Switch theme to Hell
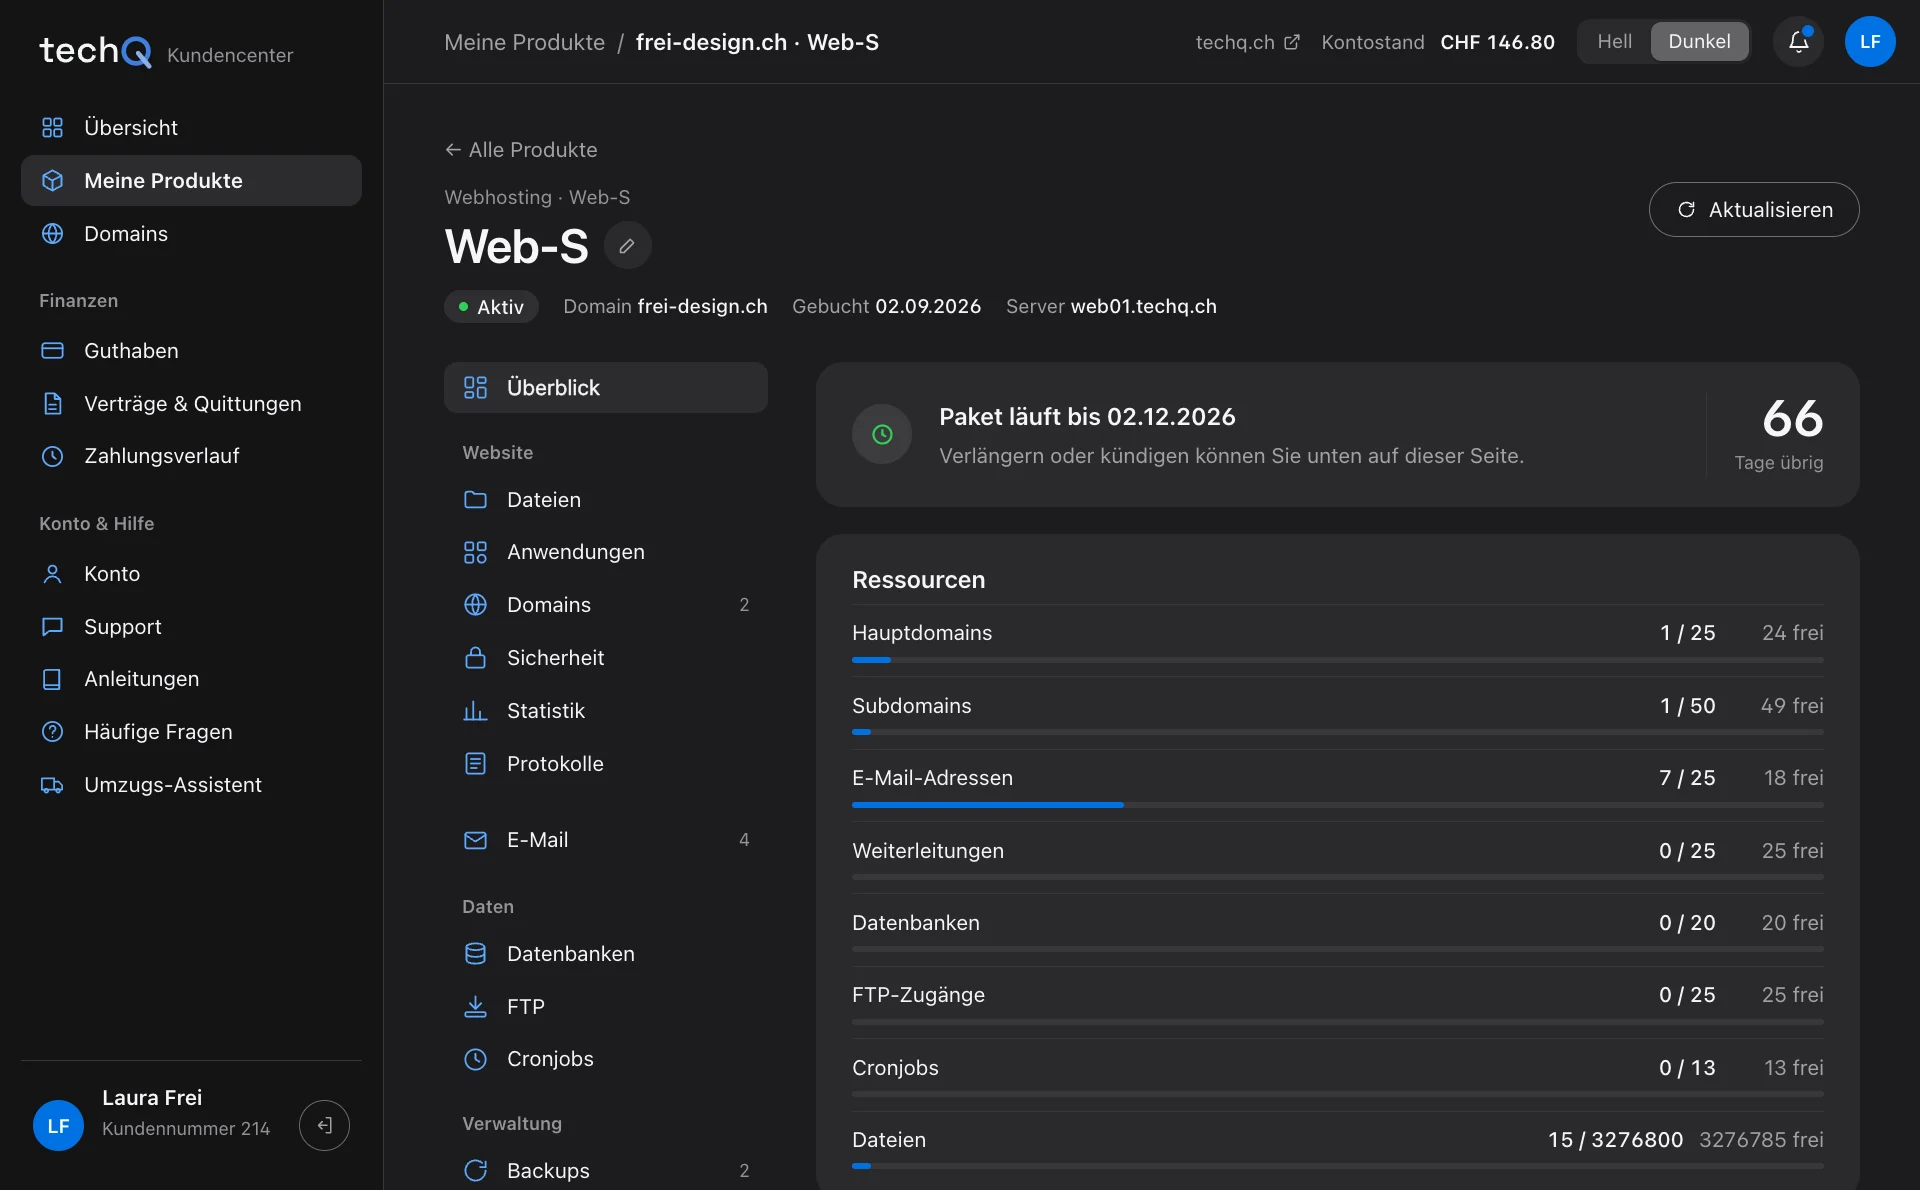This screenshot has width=1920, height=1190. pos(1614,42)
